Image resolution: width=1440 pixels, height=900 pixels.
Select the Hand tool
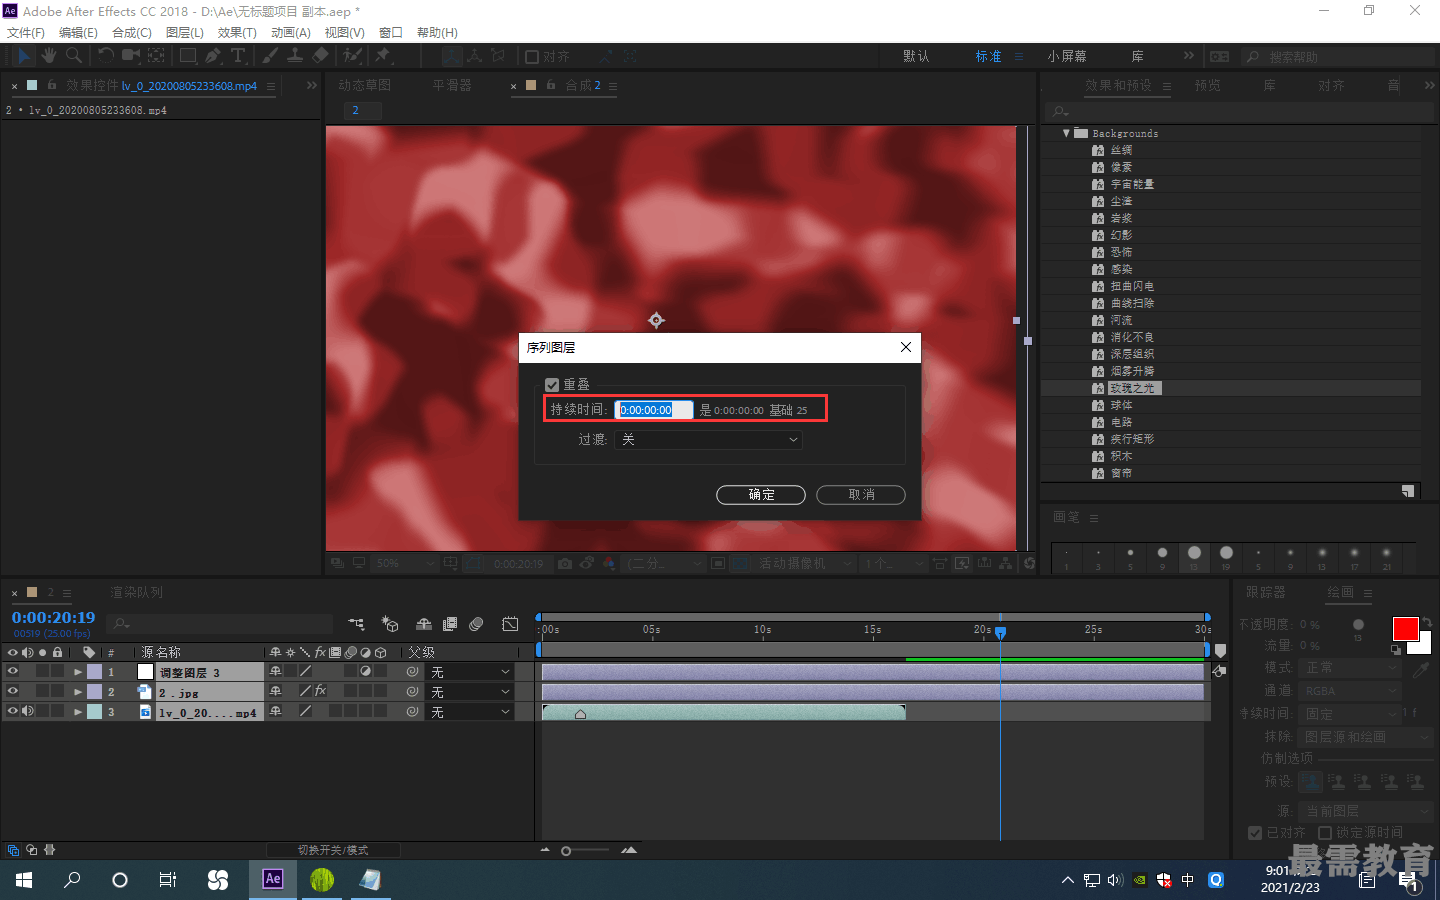(x=49, y=56)
